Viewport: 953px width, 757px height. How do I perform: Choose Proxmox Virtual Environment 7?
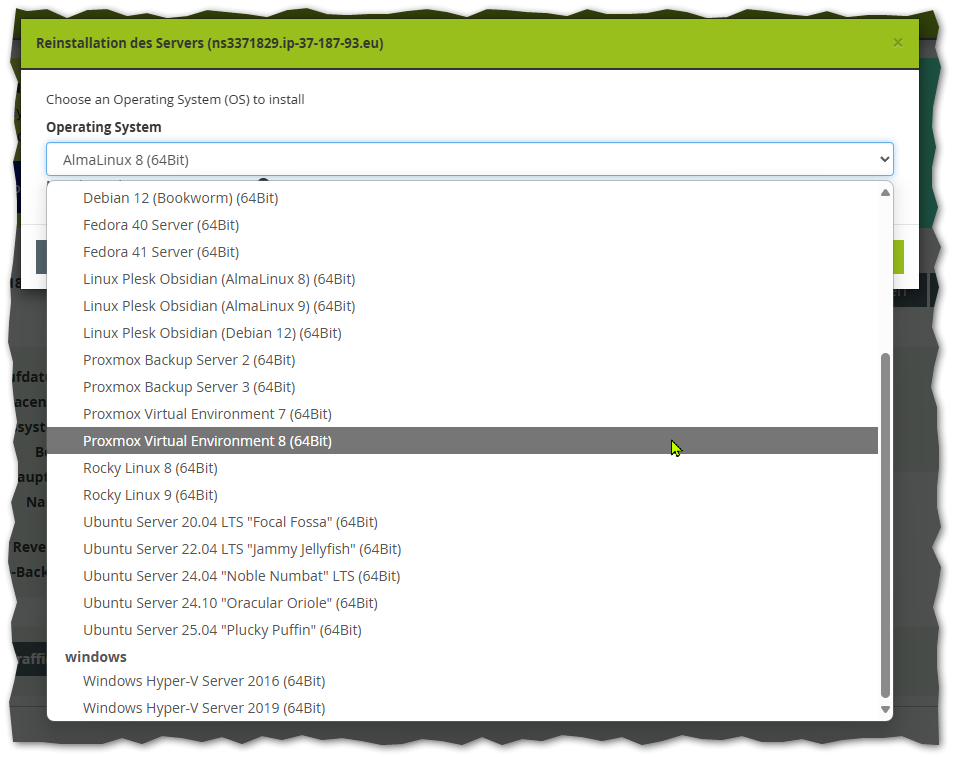207,414
